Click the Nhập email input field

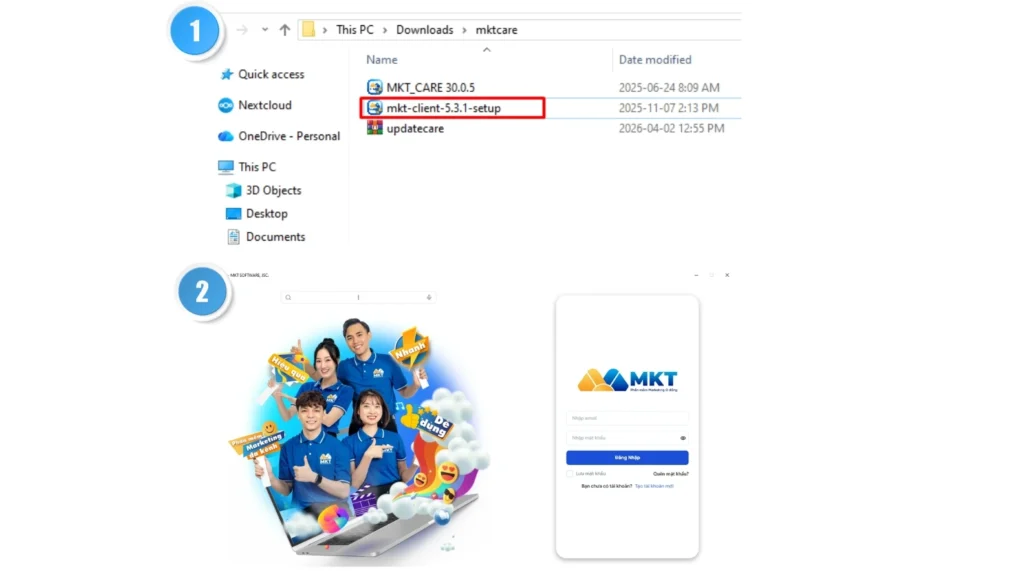pyautogui.click(x=627, y=418)
